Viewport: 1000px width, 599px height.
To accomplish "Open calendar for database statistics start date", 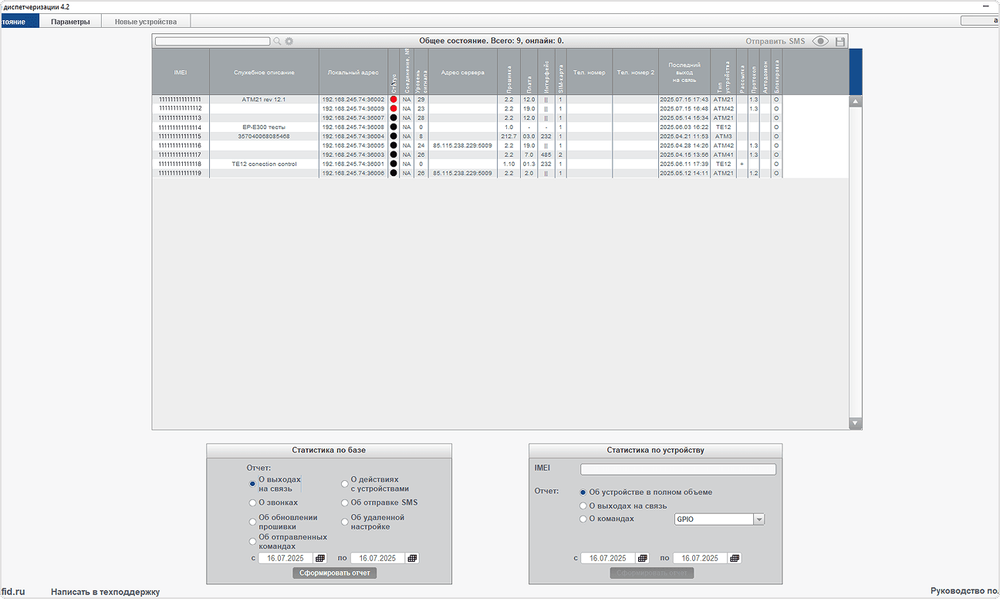I will [320, 558].
